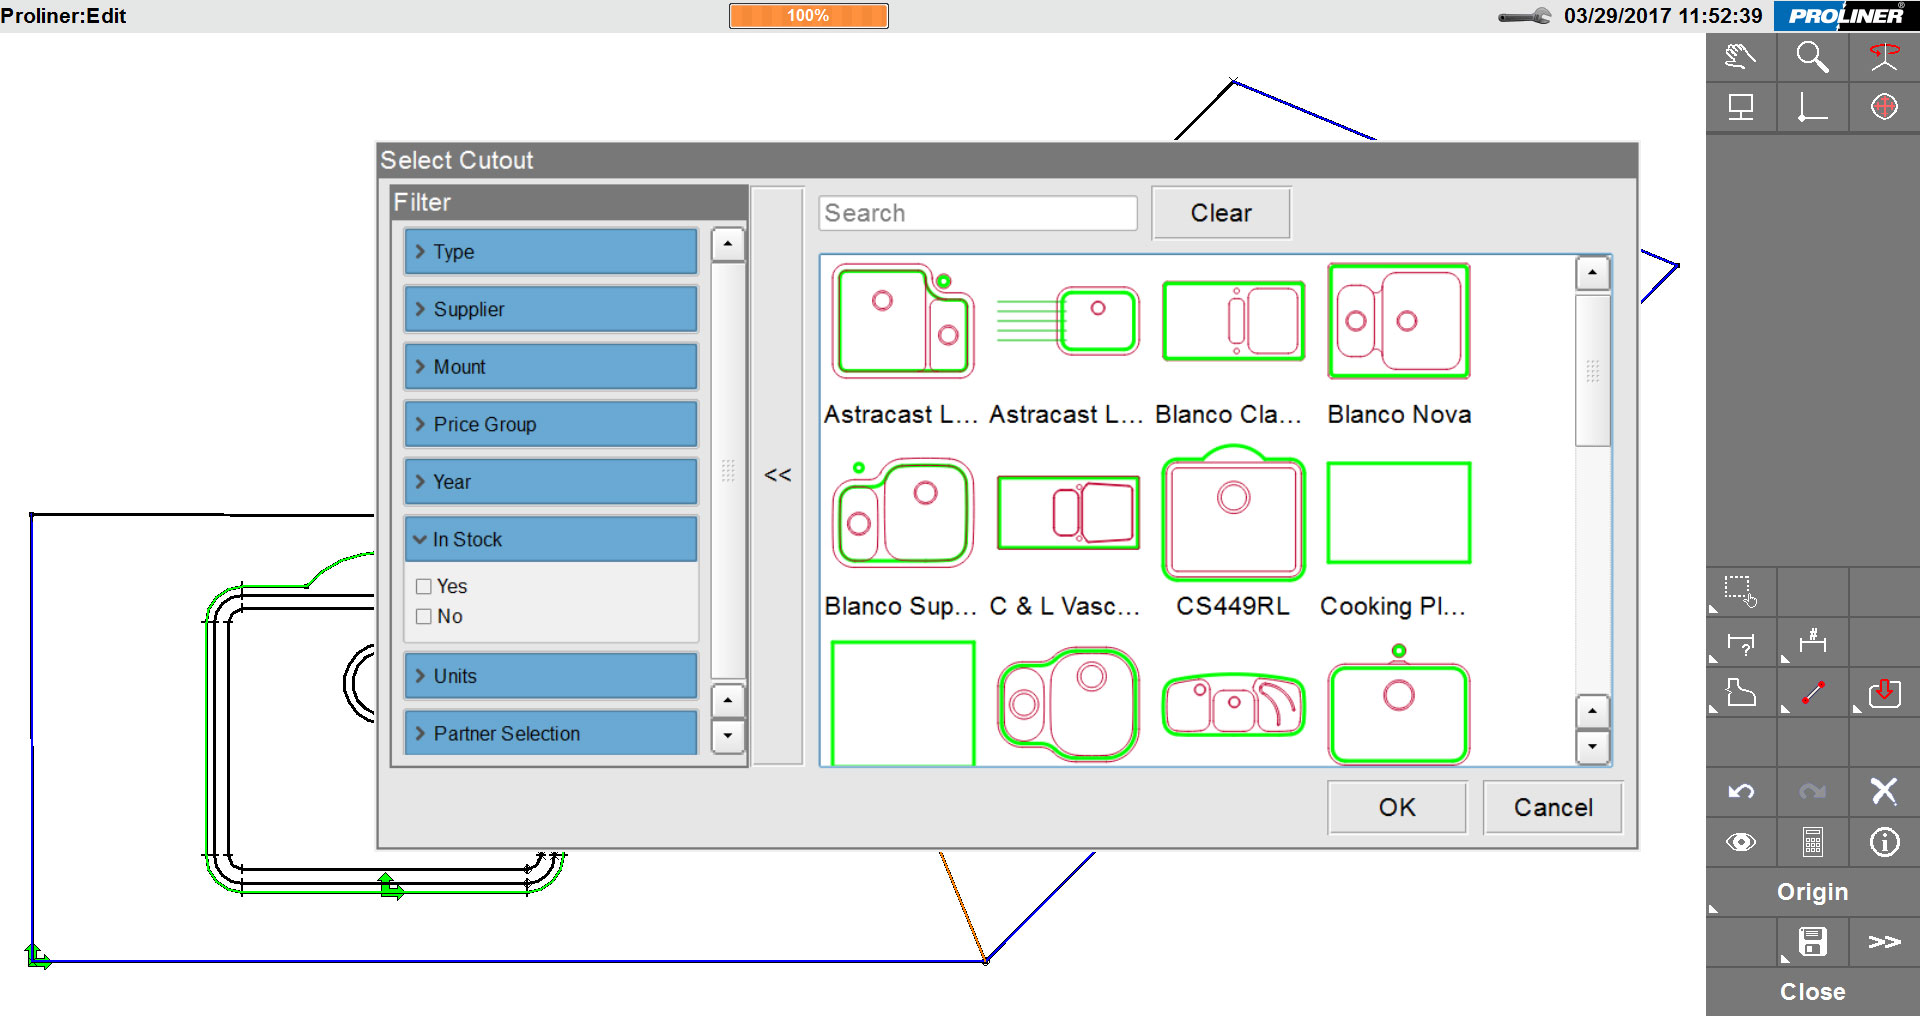Expand the Price Group filter

(x=550, y=425)
